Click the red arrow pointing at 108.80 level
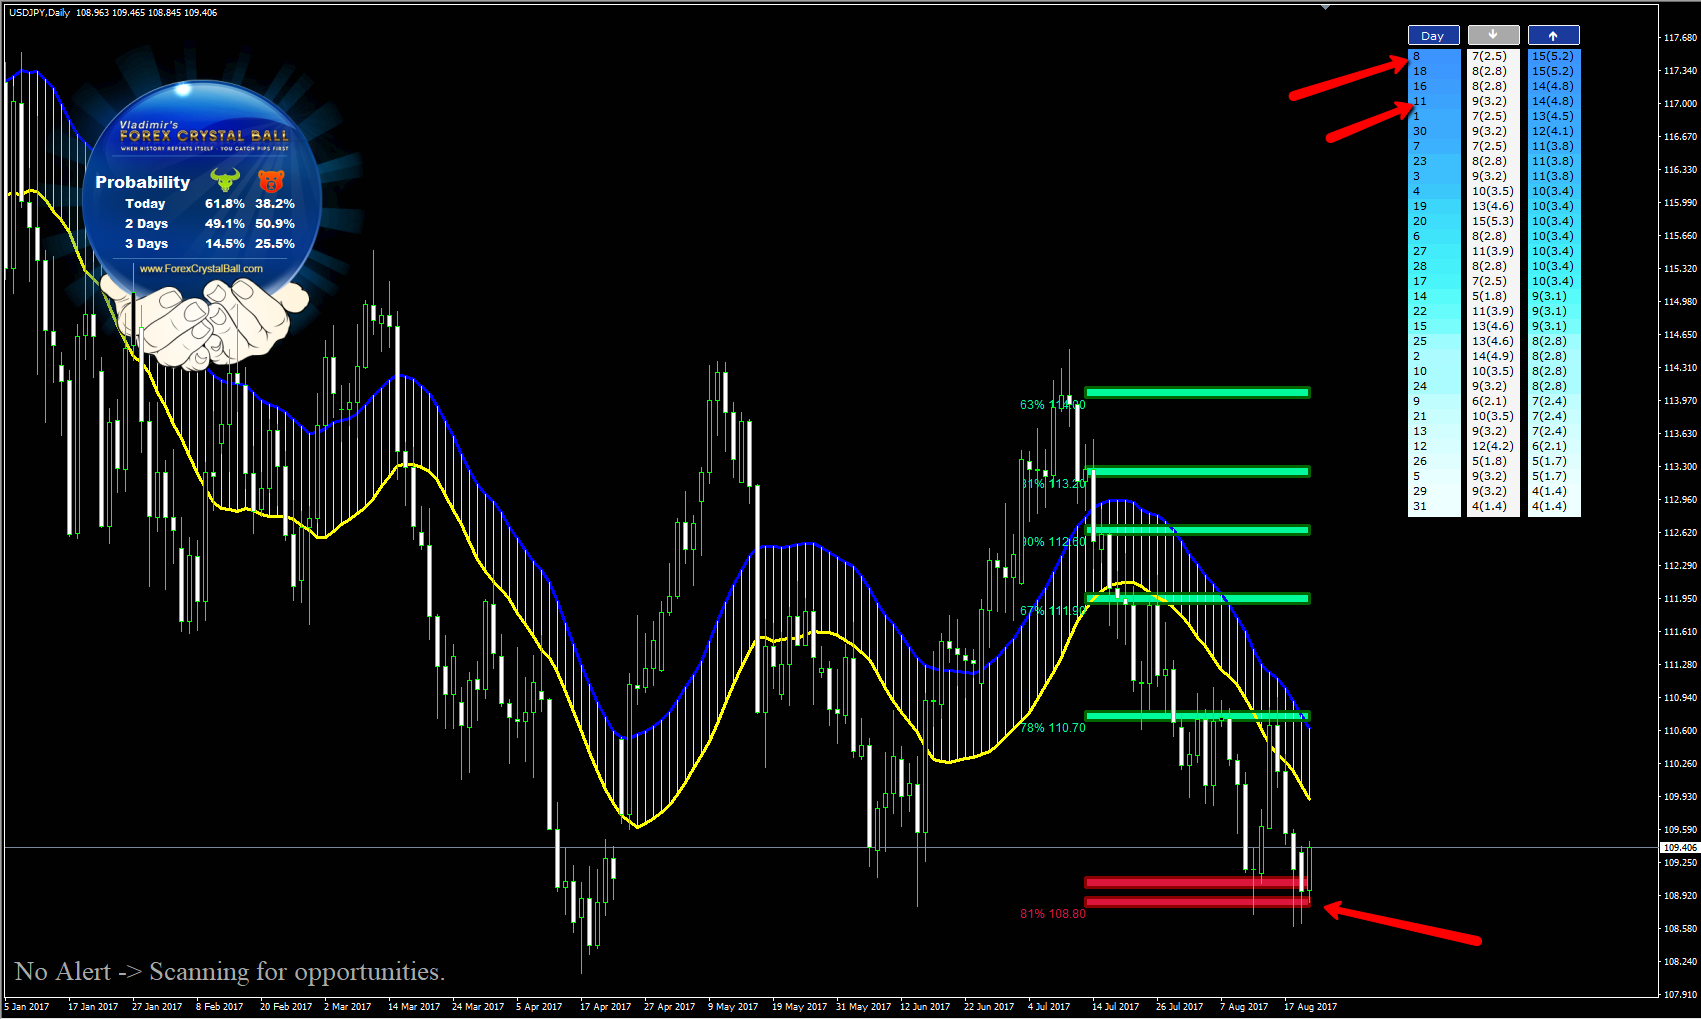This screenshot has width=1701, height=1019. click(1400, 923)
